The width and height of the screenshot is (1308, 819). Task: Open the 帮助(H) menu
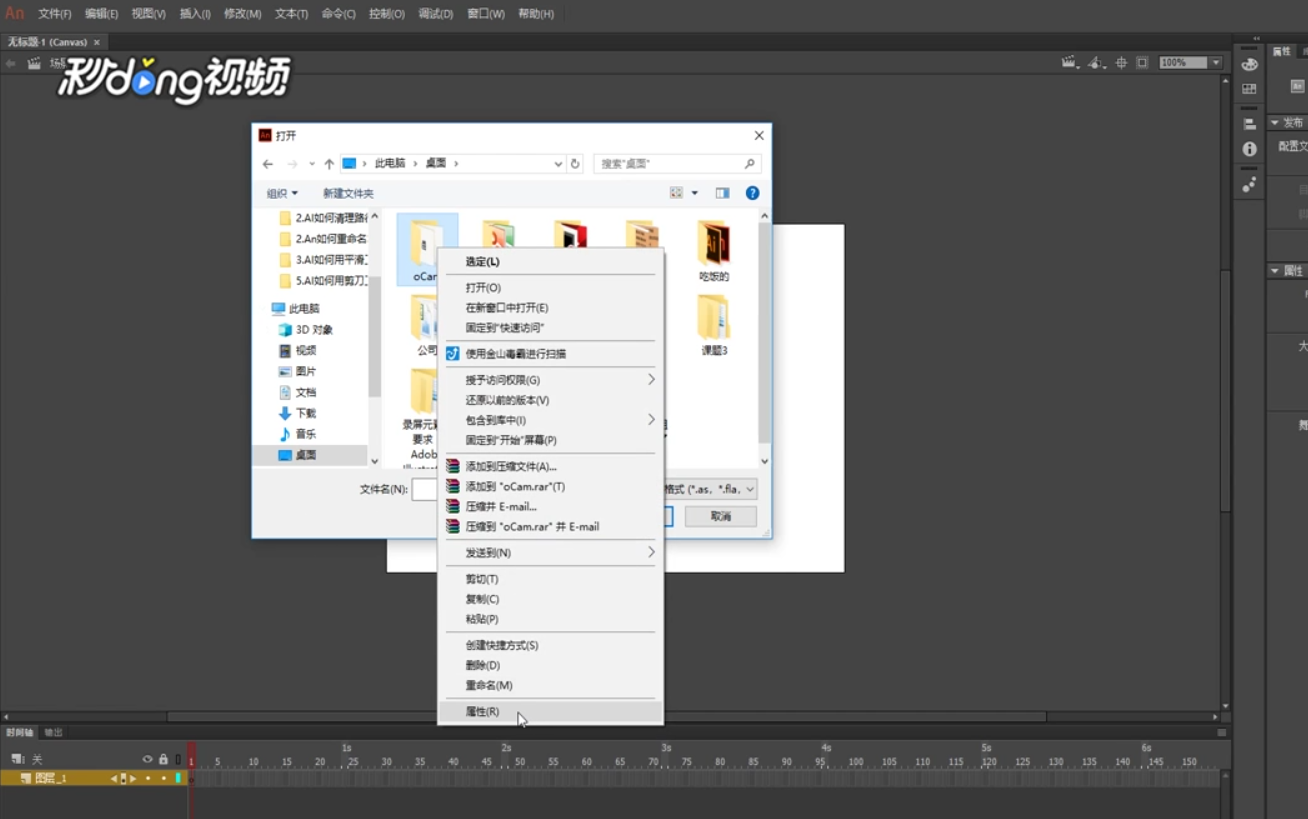(536, 14)
